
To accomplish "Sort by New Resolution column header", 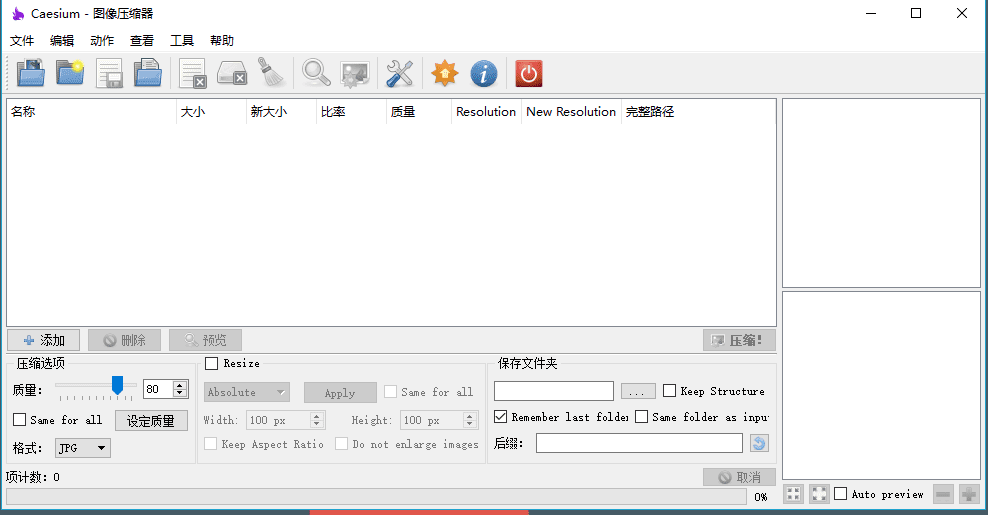I will 572,112.
